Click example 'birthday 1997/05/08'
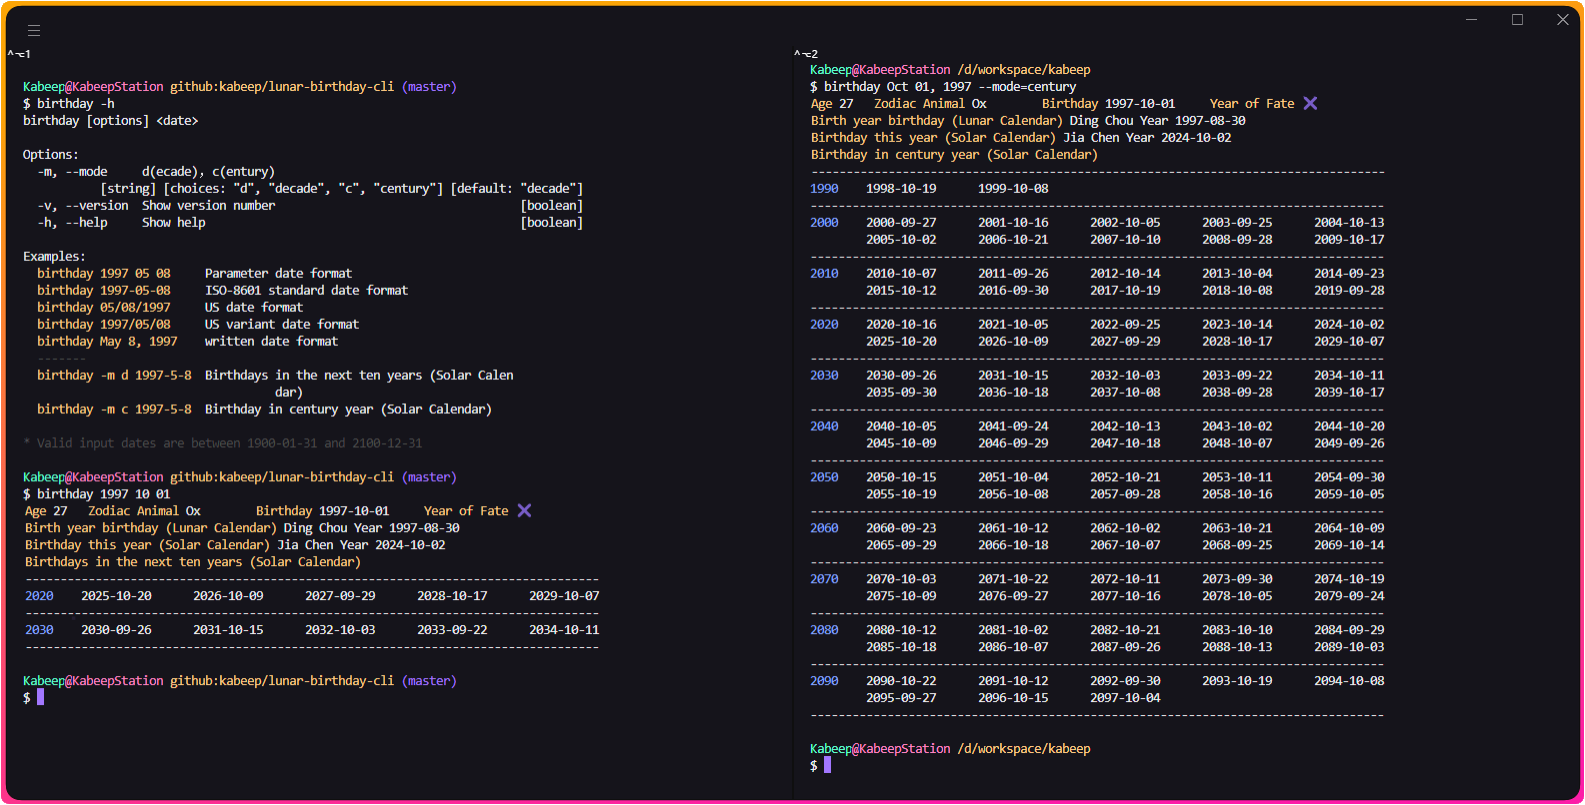 point(104,325)
